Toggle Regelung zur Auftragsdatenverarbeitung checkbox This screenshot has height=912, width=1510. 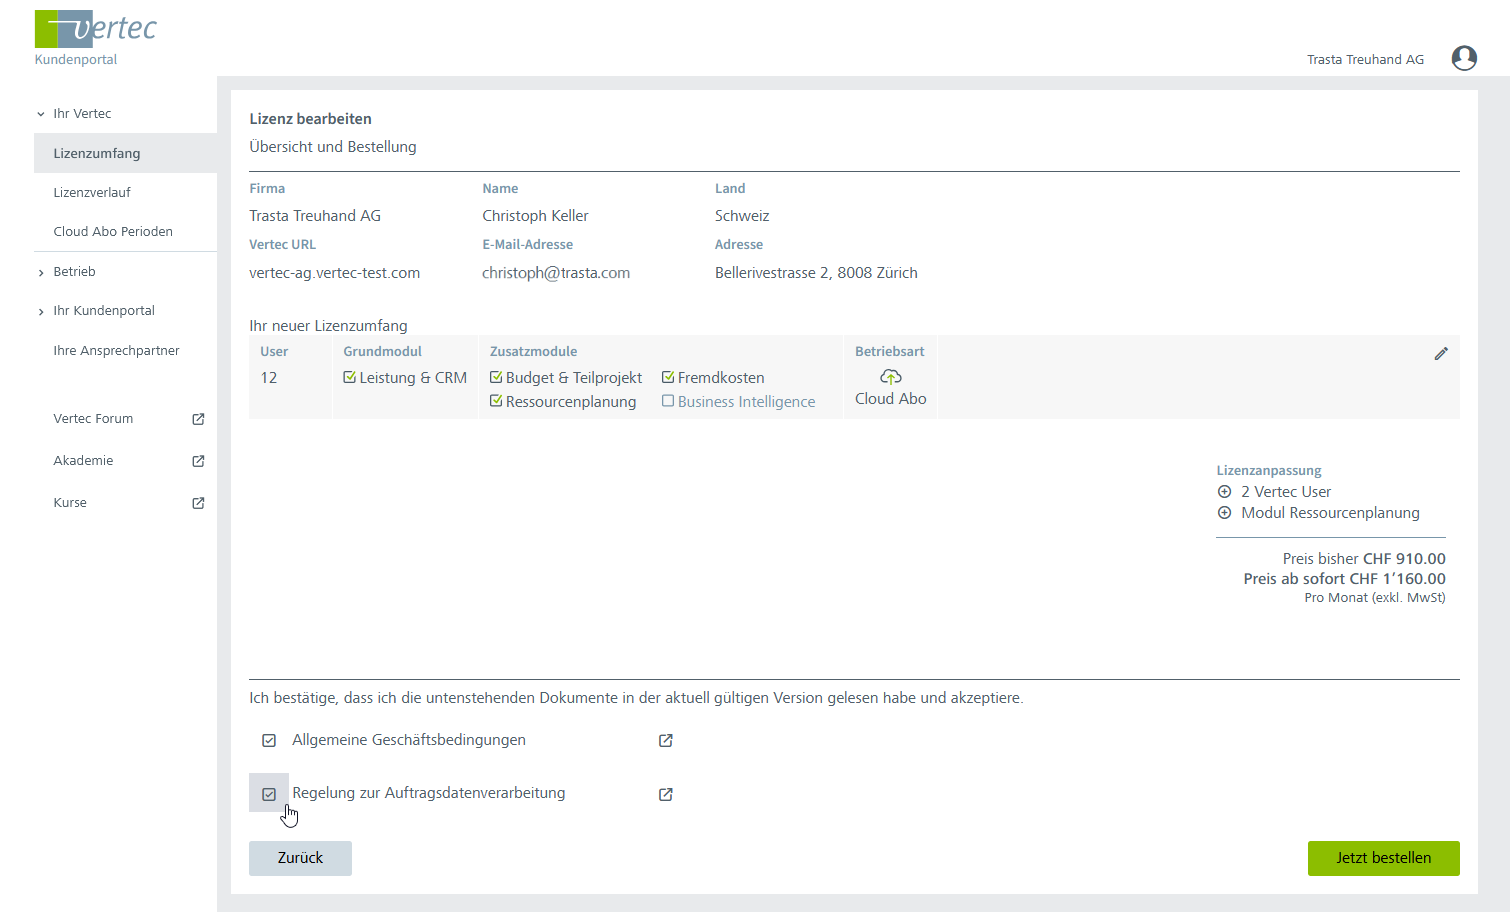point(269,794)
